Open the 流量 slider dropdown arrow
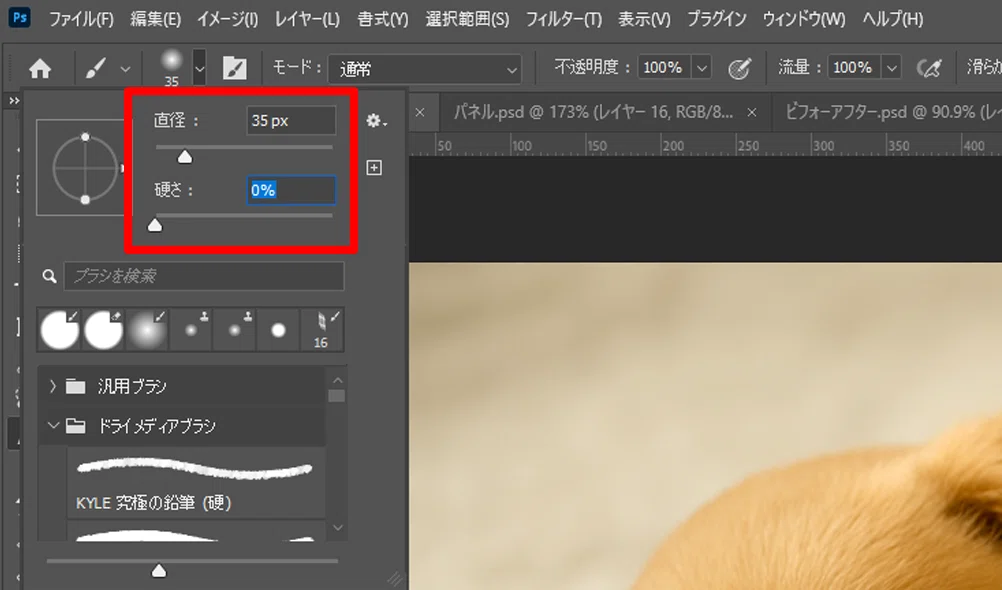 pyautogui.click(x=891, y=67)
